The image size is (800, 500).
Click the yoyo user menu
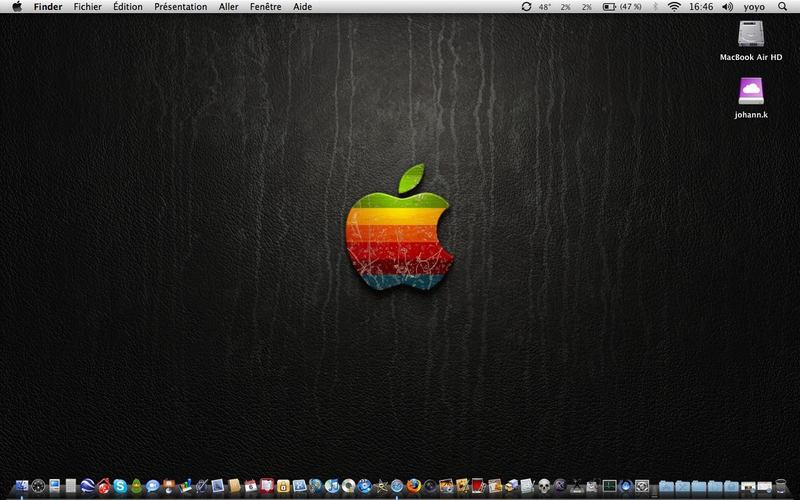pos(754,7)
